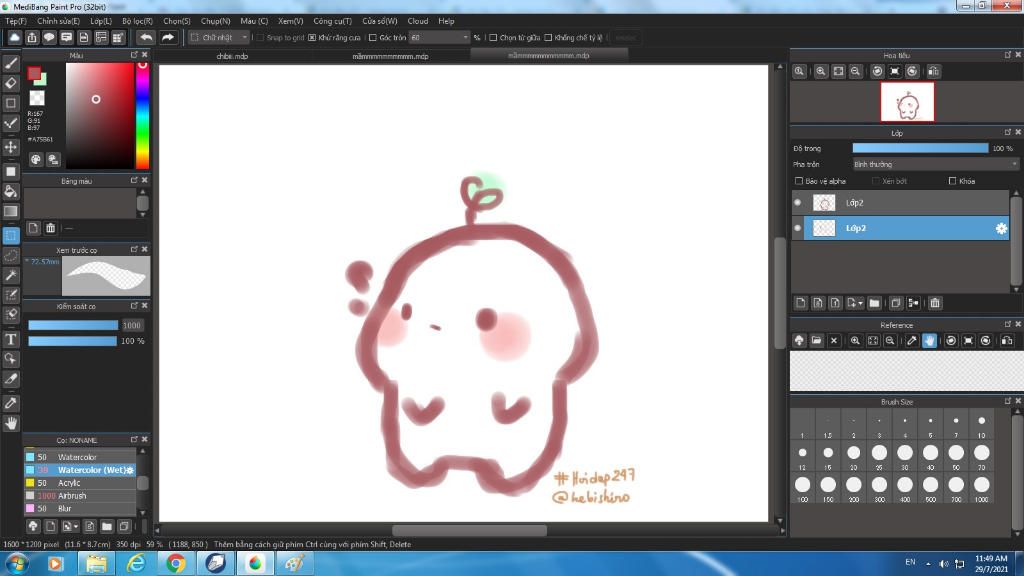Select the Magic Wand tool
This screenshot has width=1024, height=576.
pyautogui.click(x=11, y=276)
